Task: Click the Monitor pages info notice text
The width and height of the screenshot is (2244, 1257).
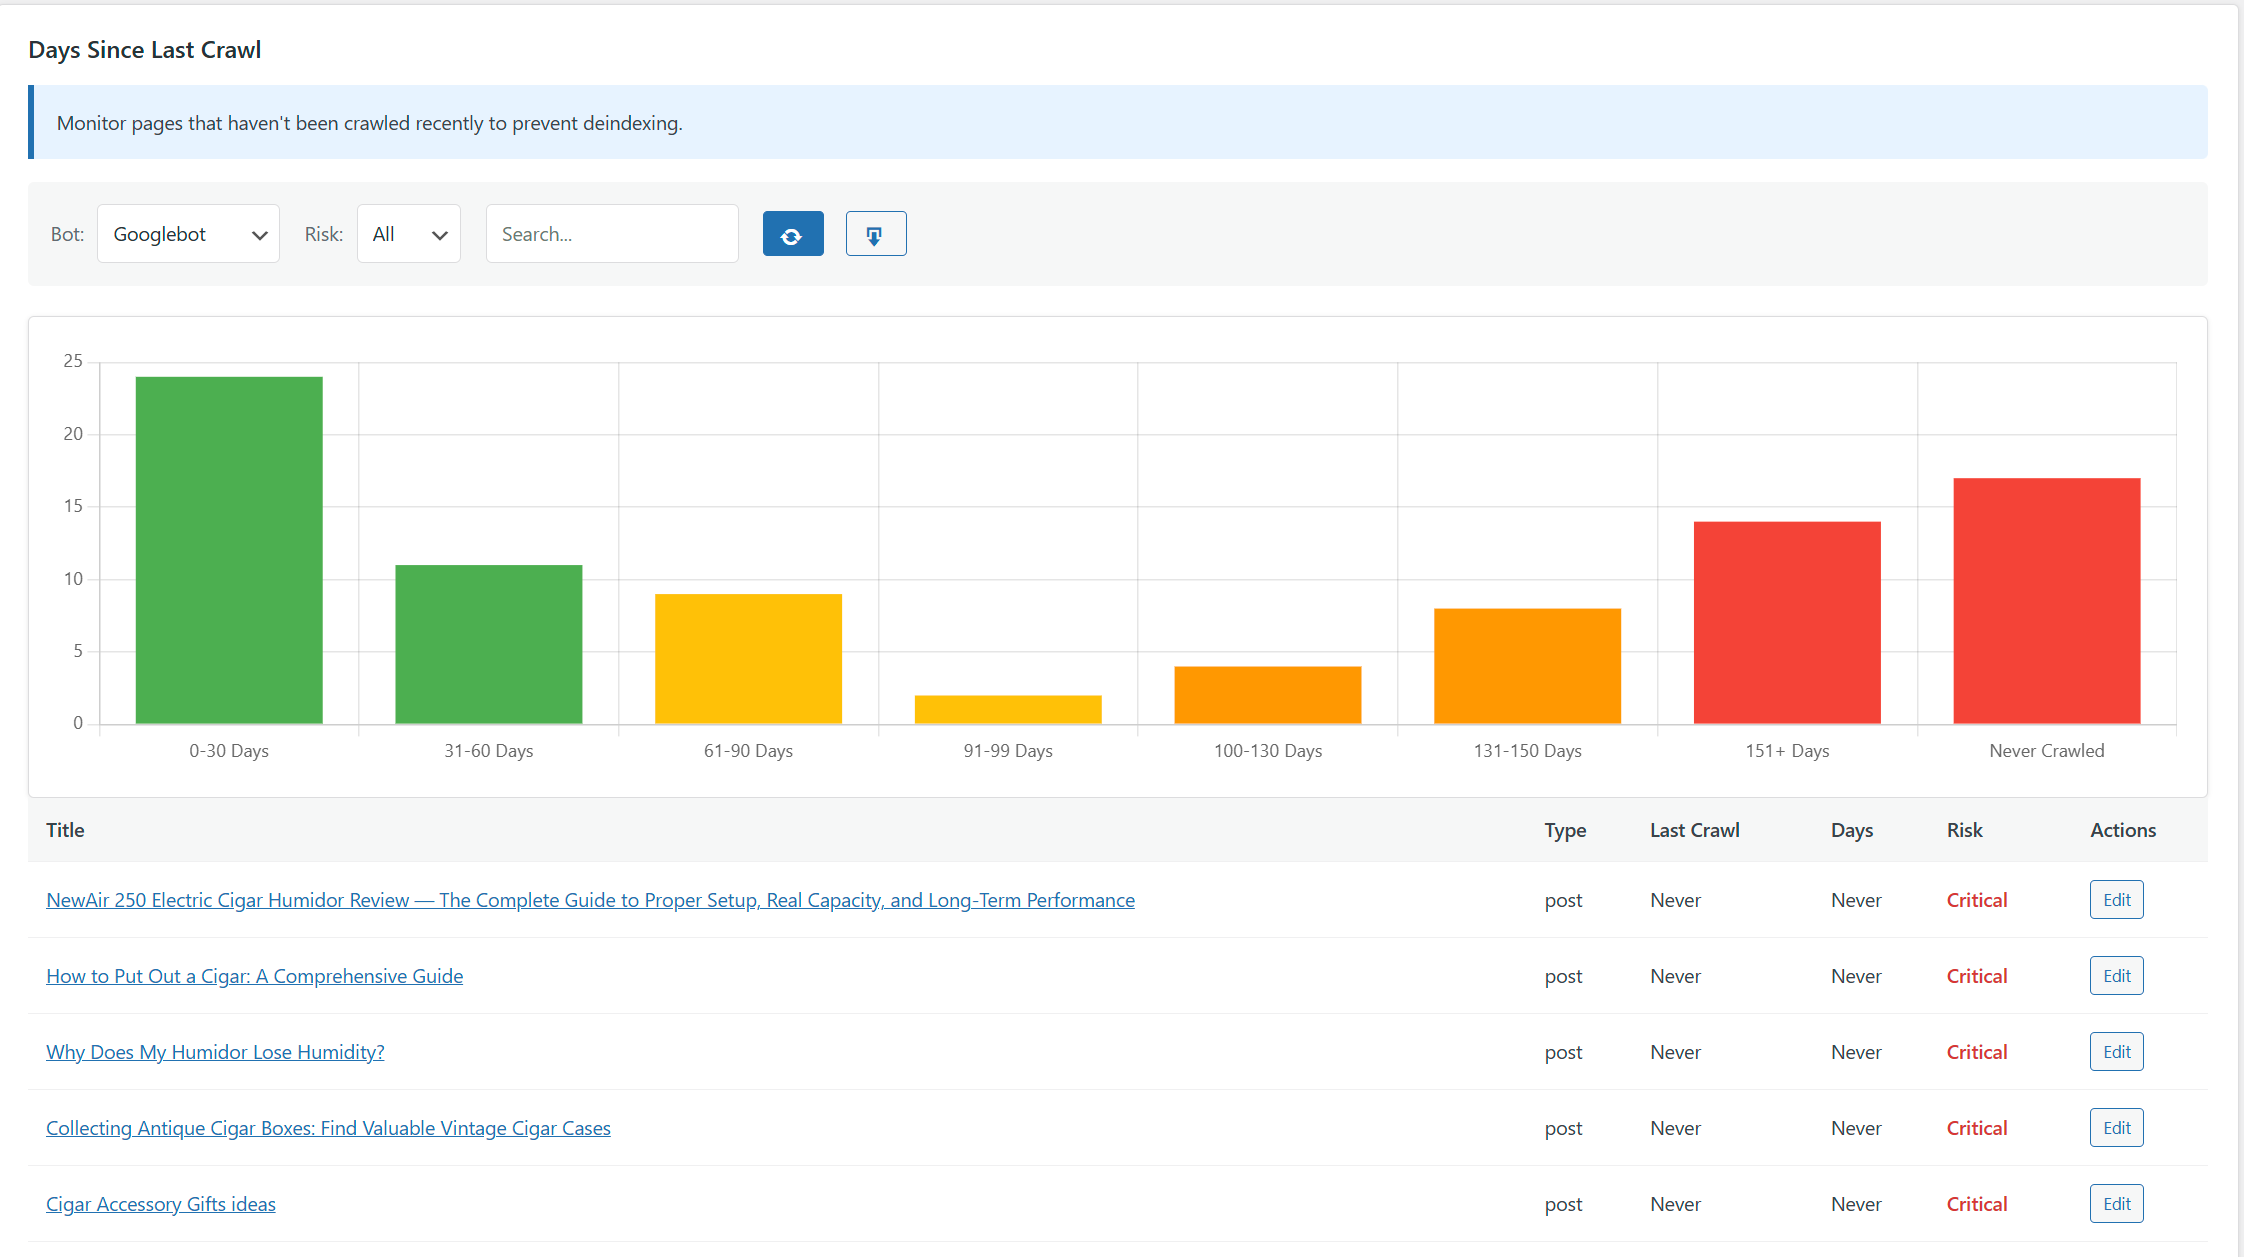Action: (x=369, y=123)
